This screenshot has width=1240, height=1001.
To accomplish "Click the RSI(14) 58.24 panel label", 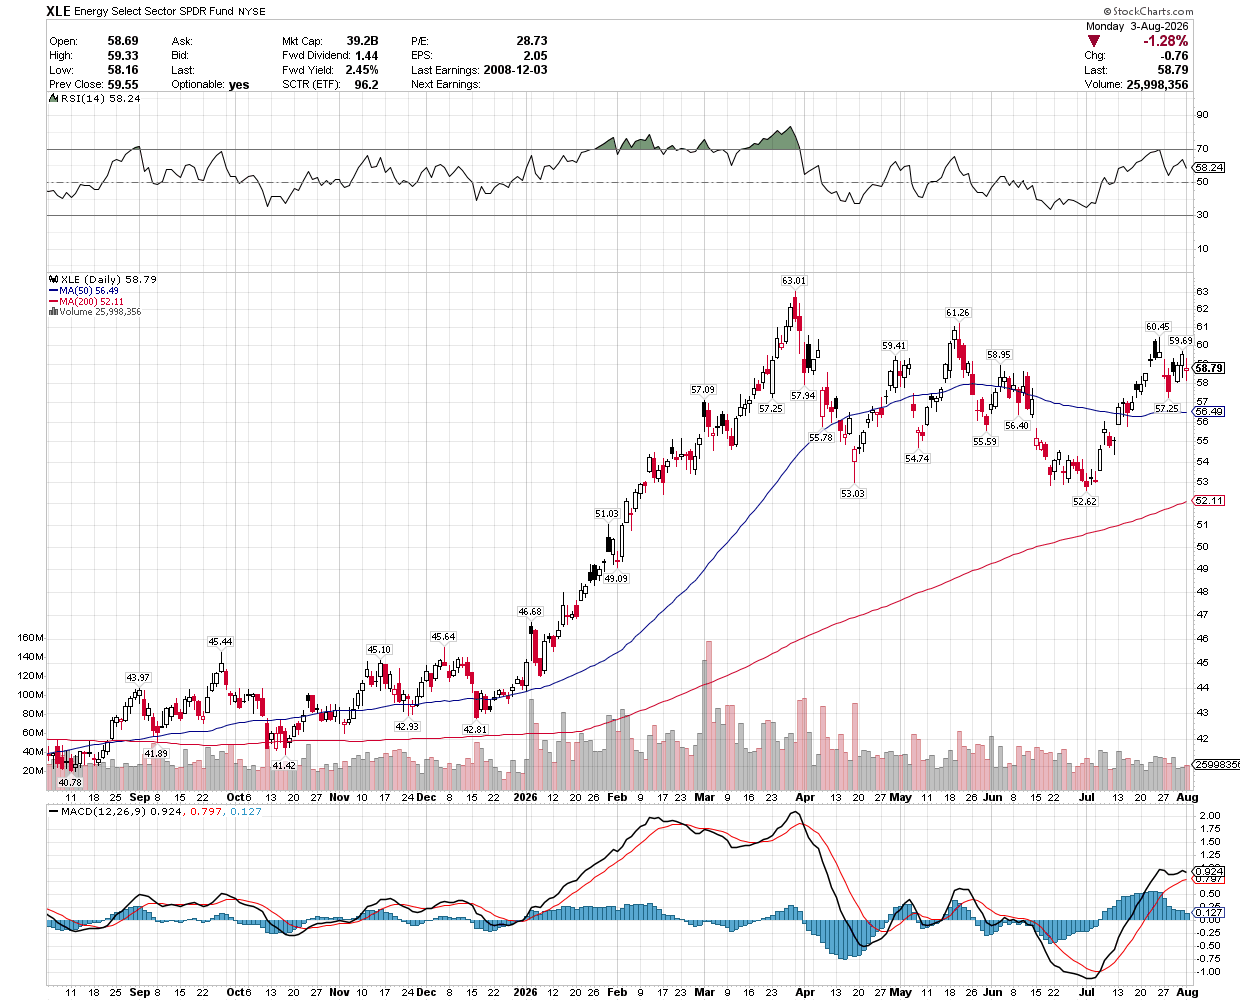I will point(101,99).
